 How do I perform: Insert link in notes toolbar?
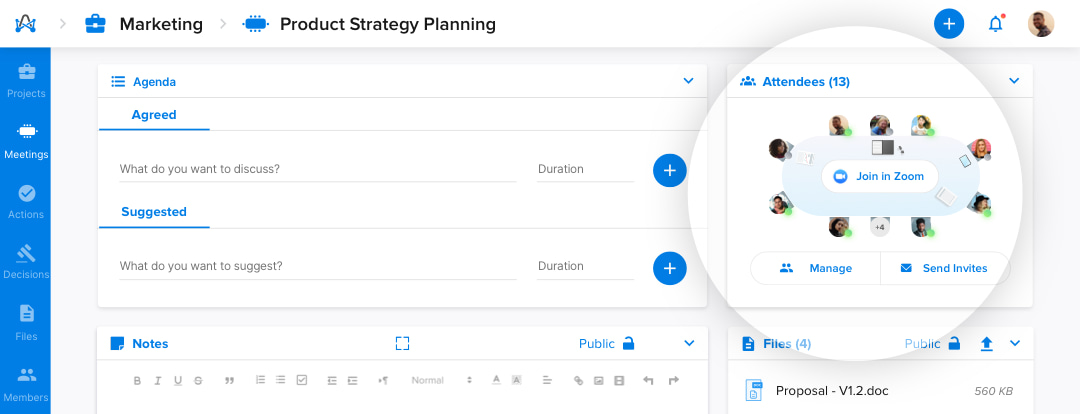578,380
